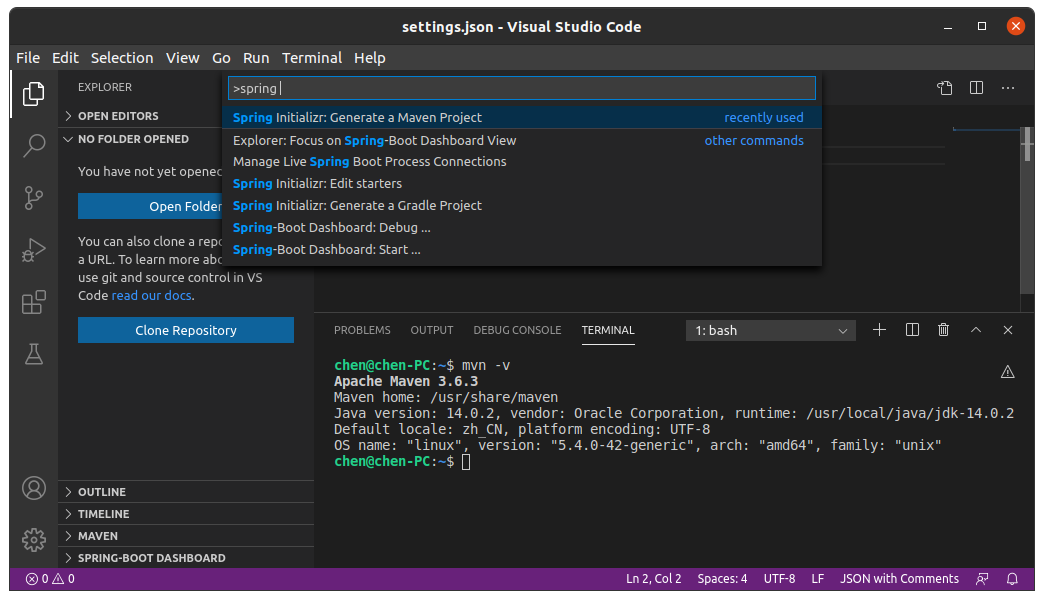Click the Clone Repository button

pyautogui.click(x=186, y=330)
